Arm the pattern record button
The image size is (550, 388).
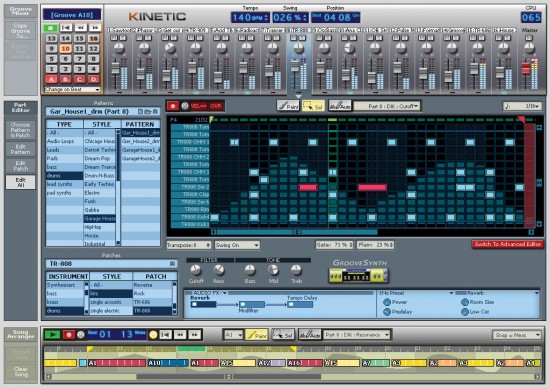point(173,106)
